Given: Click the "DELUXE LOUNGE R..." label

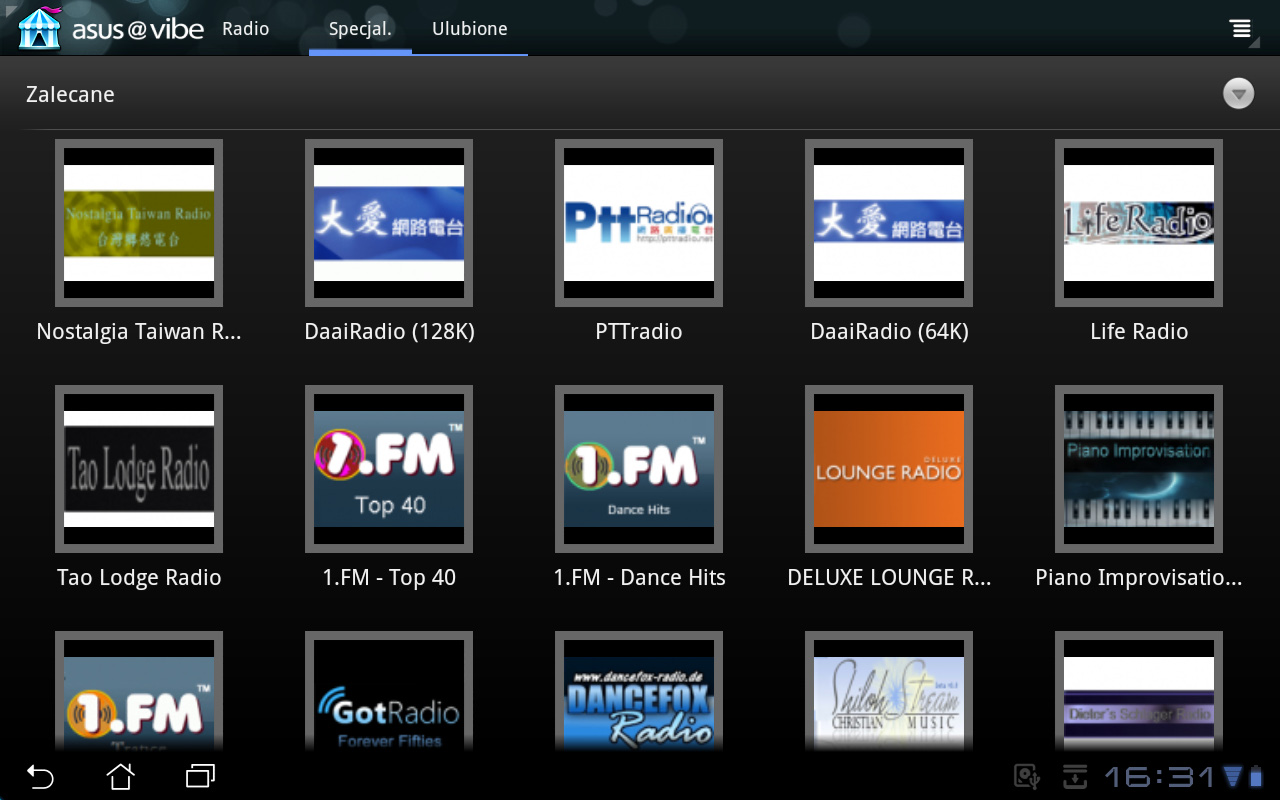Looking at the screenshot, I should pyautogui.click(x=889, y=578).
